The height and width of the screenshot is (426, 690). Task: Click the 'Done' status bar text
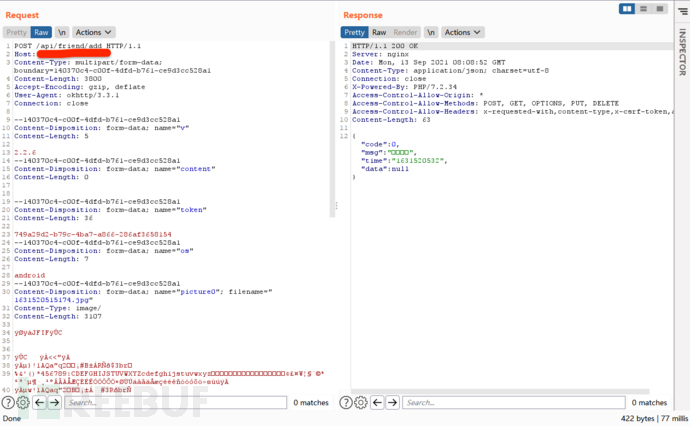pos(11,418)
